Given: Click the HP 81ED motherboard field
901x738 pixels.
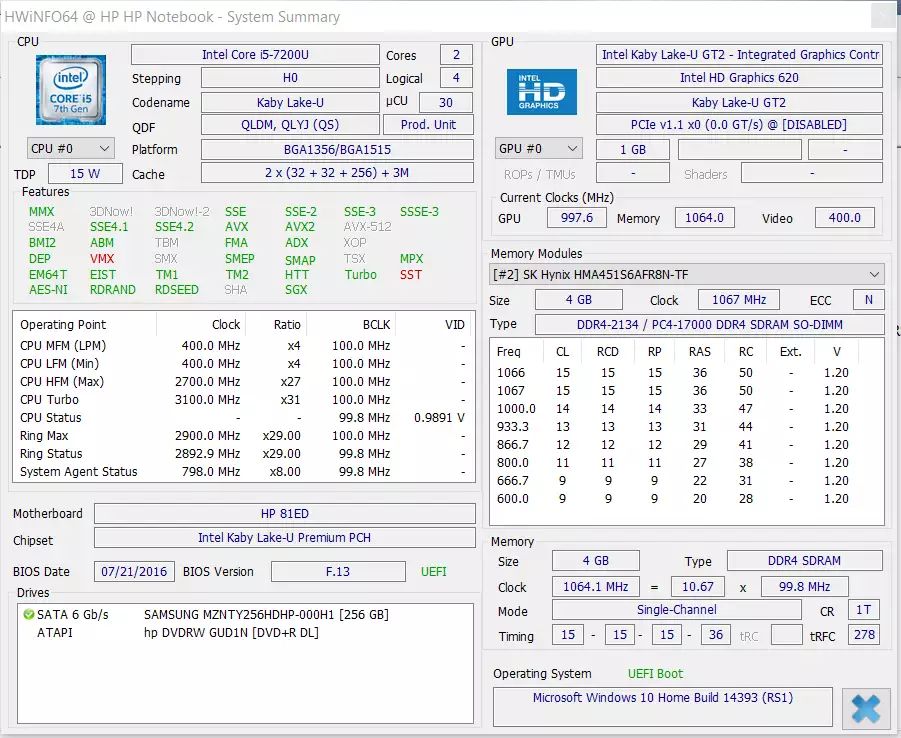Looking at the screenshot, I should click(284, 513).
